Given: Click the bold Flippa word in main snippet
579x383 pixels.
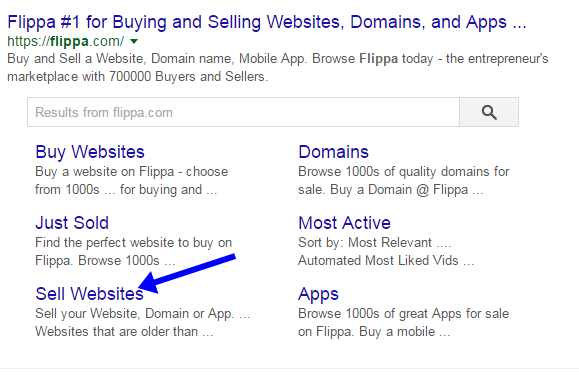Looking at the screenshot, I should (378, 59).
